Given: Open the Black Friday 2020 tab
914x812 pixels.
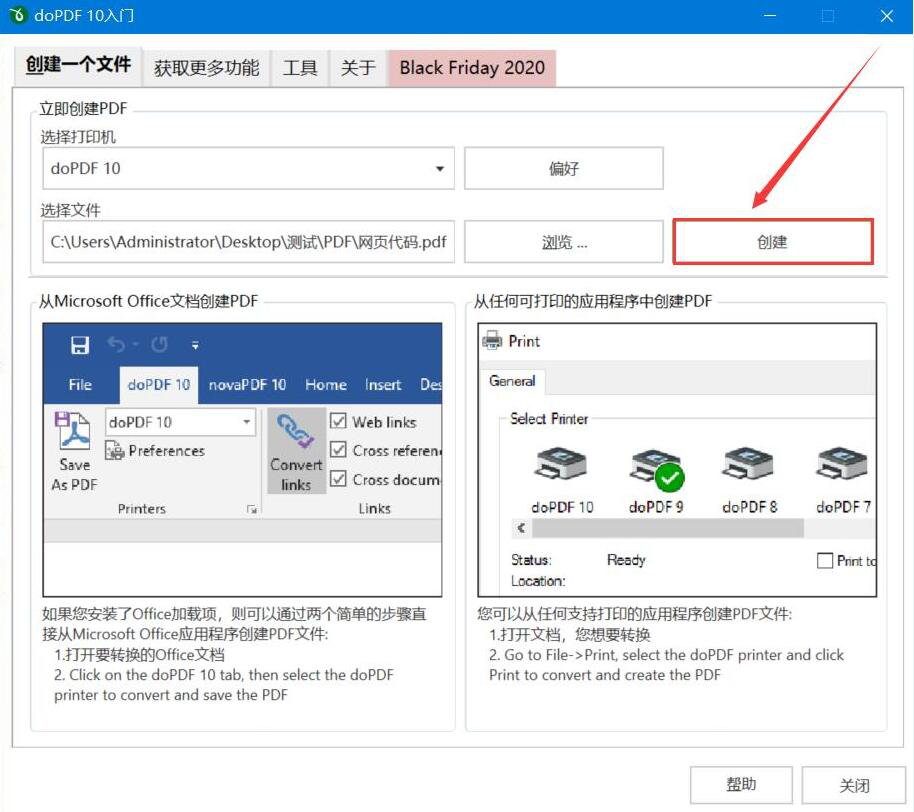Looking at the screenshot, I should click(x=472, y=68).
